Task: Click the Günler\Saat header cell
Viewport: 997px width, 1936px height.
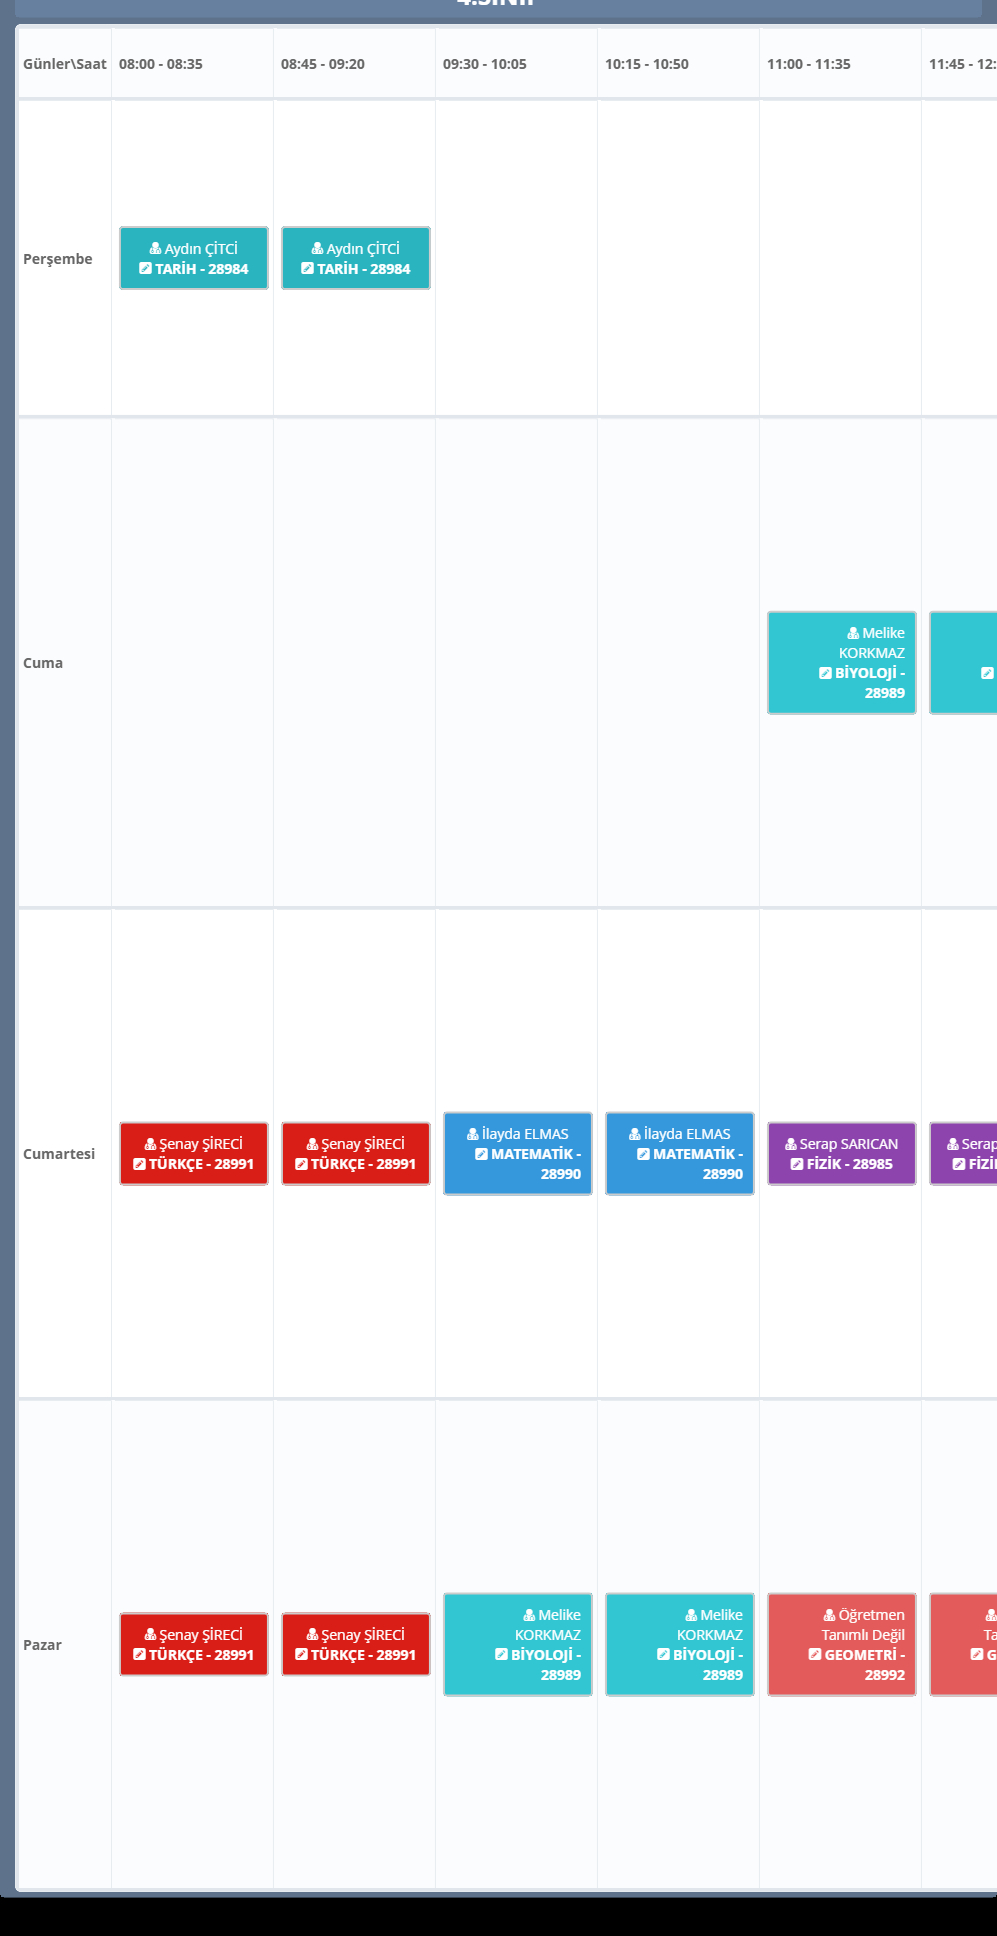Action: point(65,64)
